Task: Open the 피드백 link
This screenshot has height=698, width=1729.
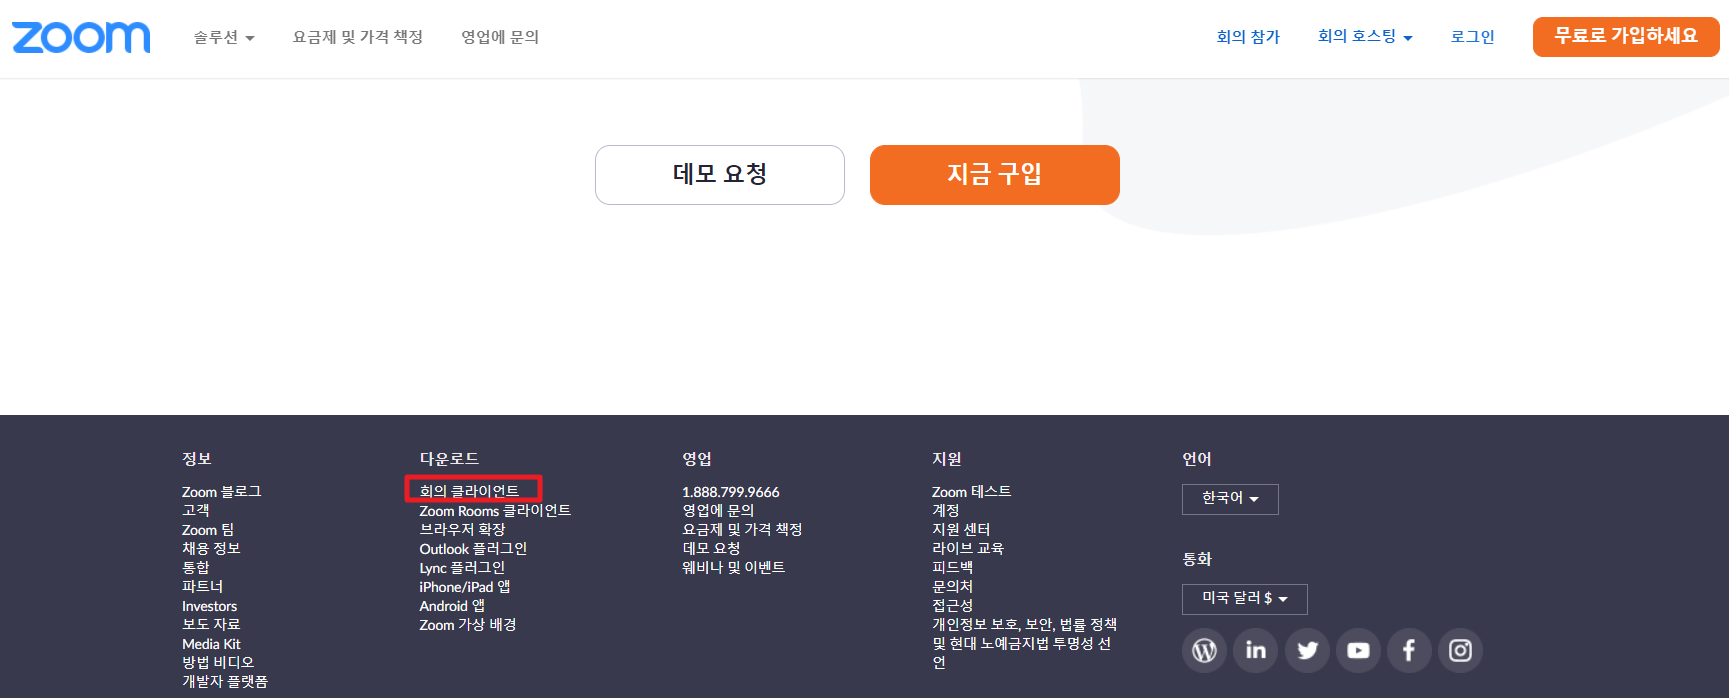Action: [952, 567]
